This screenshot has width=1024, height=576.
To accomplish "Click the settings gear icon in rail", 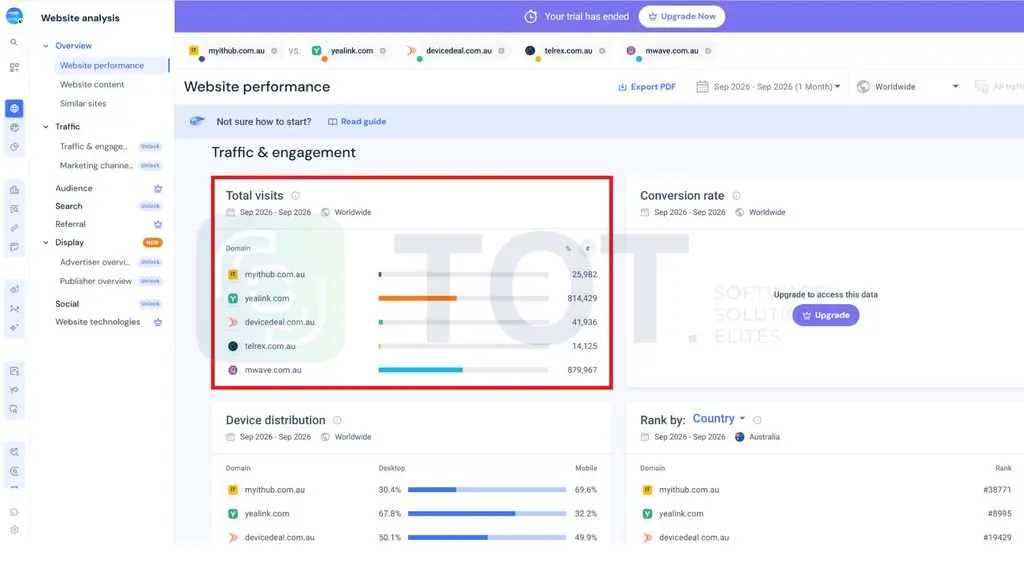I will [x=14, y=530].
